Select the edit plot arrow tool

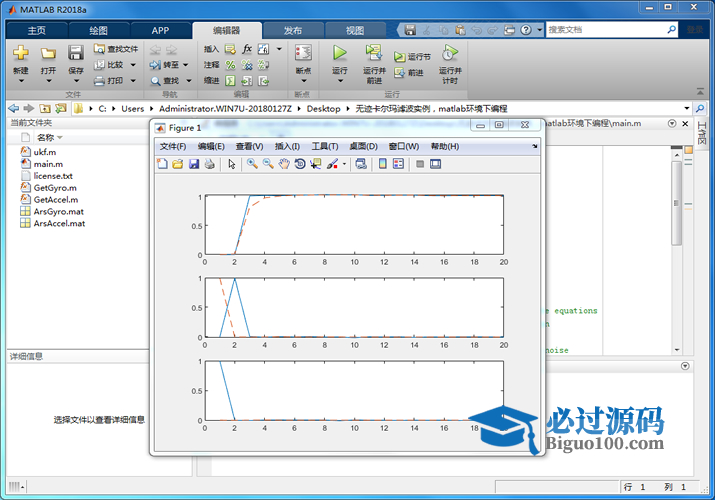(x=232, y=164)
